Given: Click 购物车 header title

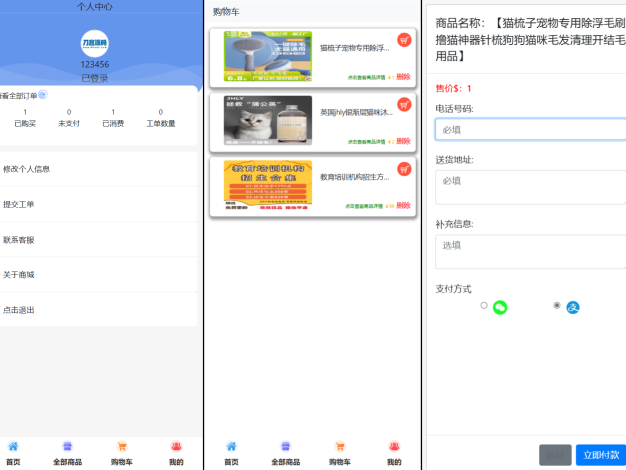Looking at the screenshot, I should (226, 12).
